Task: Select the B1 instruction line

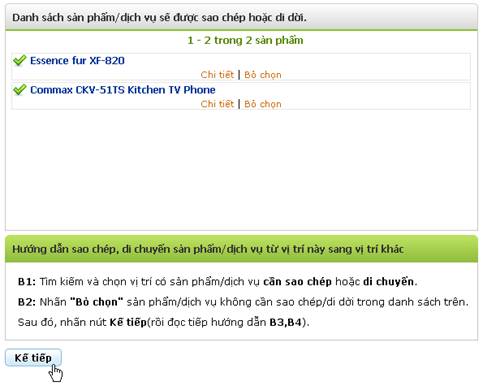Action: [x=217, y=282]
